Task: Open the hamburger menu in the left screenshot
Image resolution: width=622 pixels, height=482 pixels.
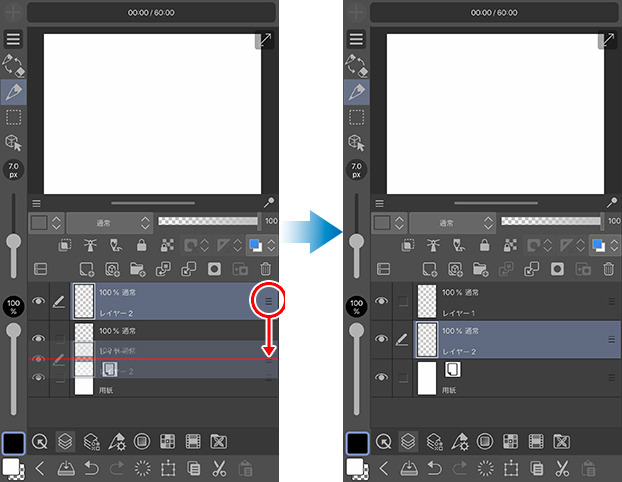Action: point(13,39)
